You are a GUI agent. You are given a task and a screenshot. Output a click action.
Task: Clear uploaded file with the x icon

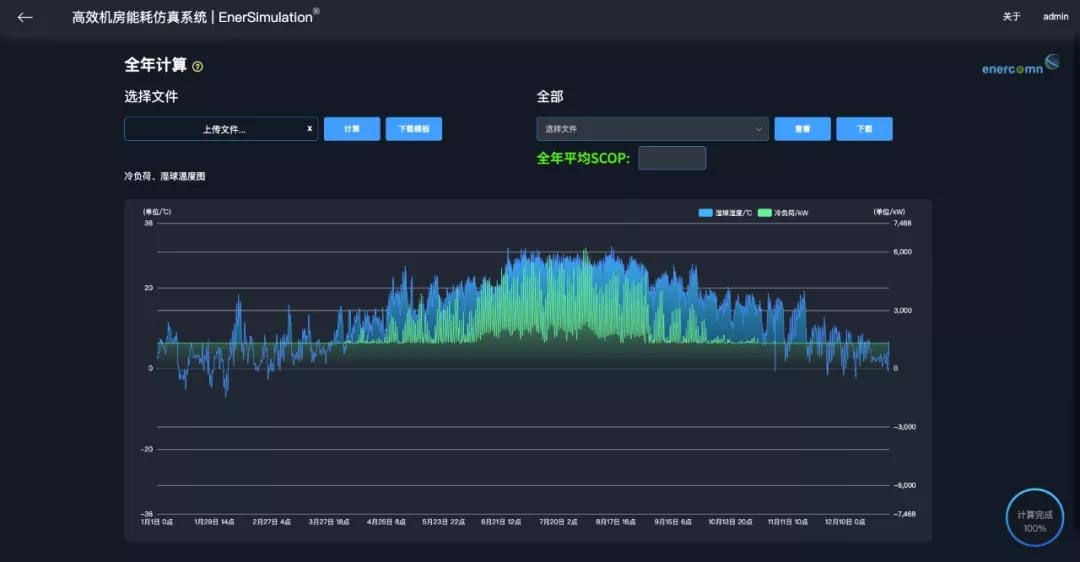pyautogui.click(x=309, y=129)
